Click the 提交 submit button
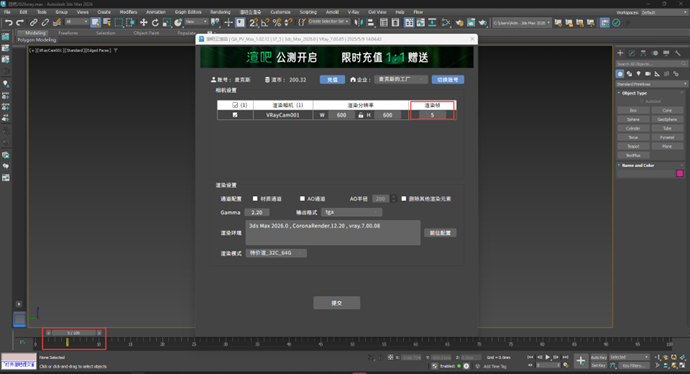This screenshot has height=374, width=690. (337, 303)
